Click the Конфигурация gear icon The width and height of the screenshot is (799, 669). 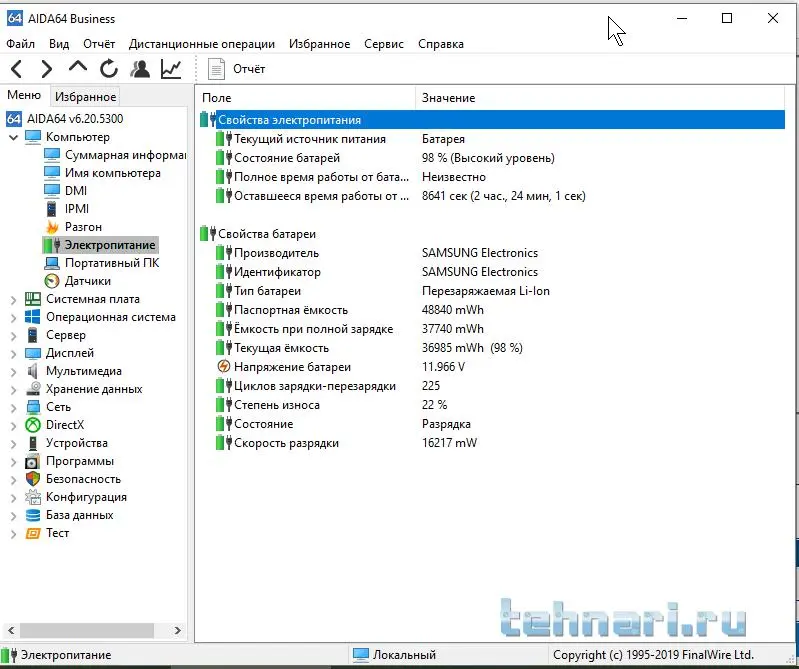point(33,497)
